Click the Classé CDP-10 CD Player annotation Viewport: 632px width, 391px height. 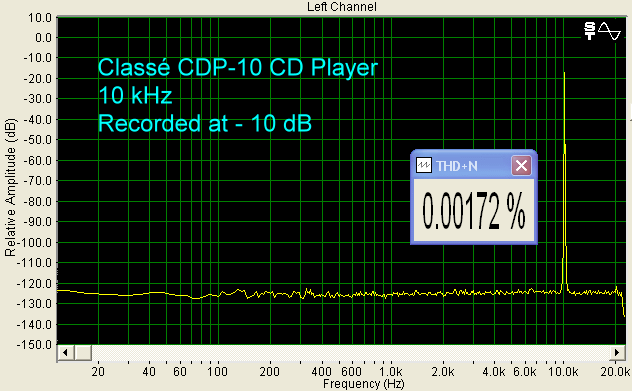[x=238, y=67]
